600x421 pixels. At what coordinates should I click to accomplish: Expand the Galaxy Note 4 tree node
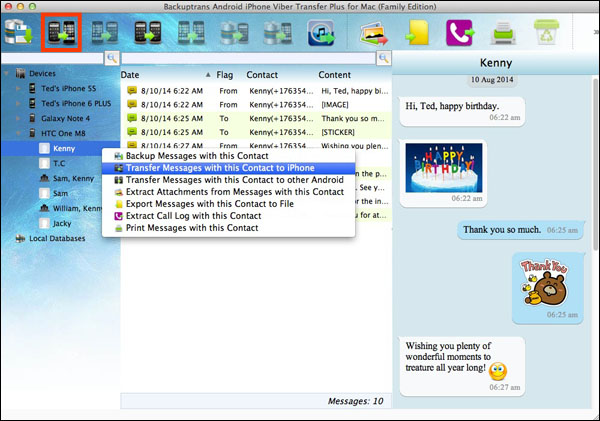(18, 118)
